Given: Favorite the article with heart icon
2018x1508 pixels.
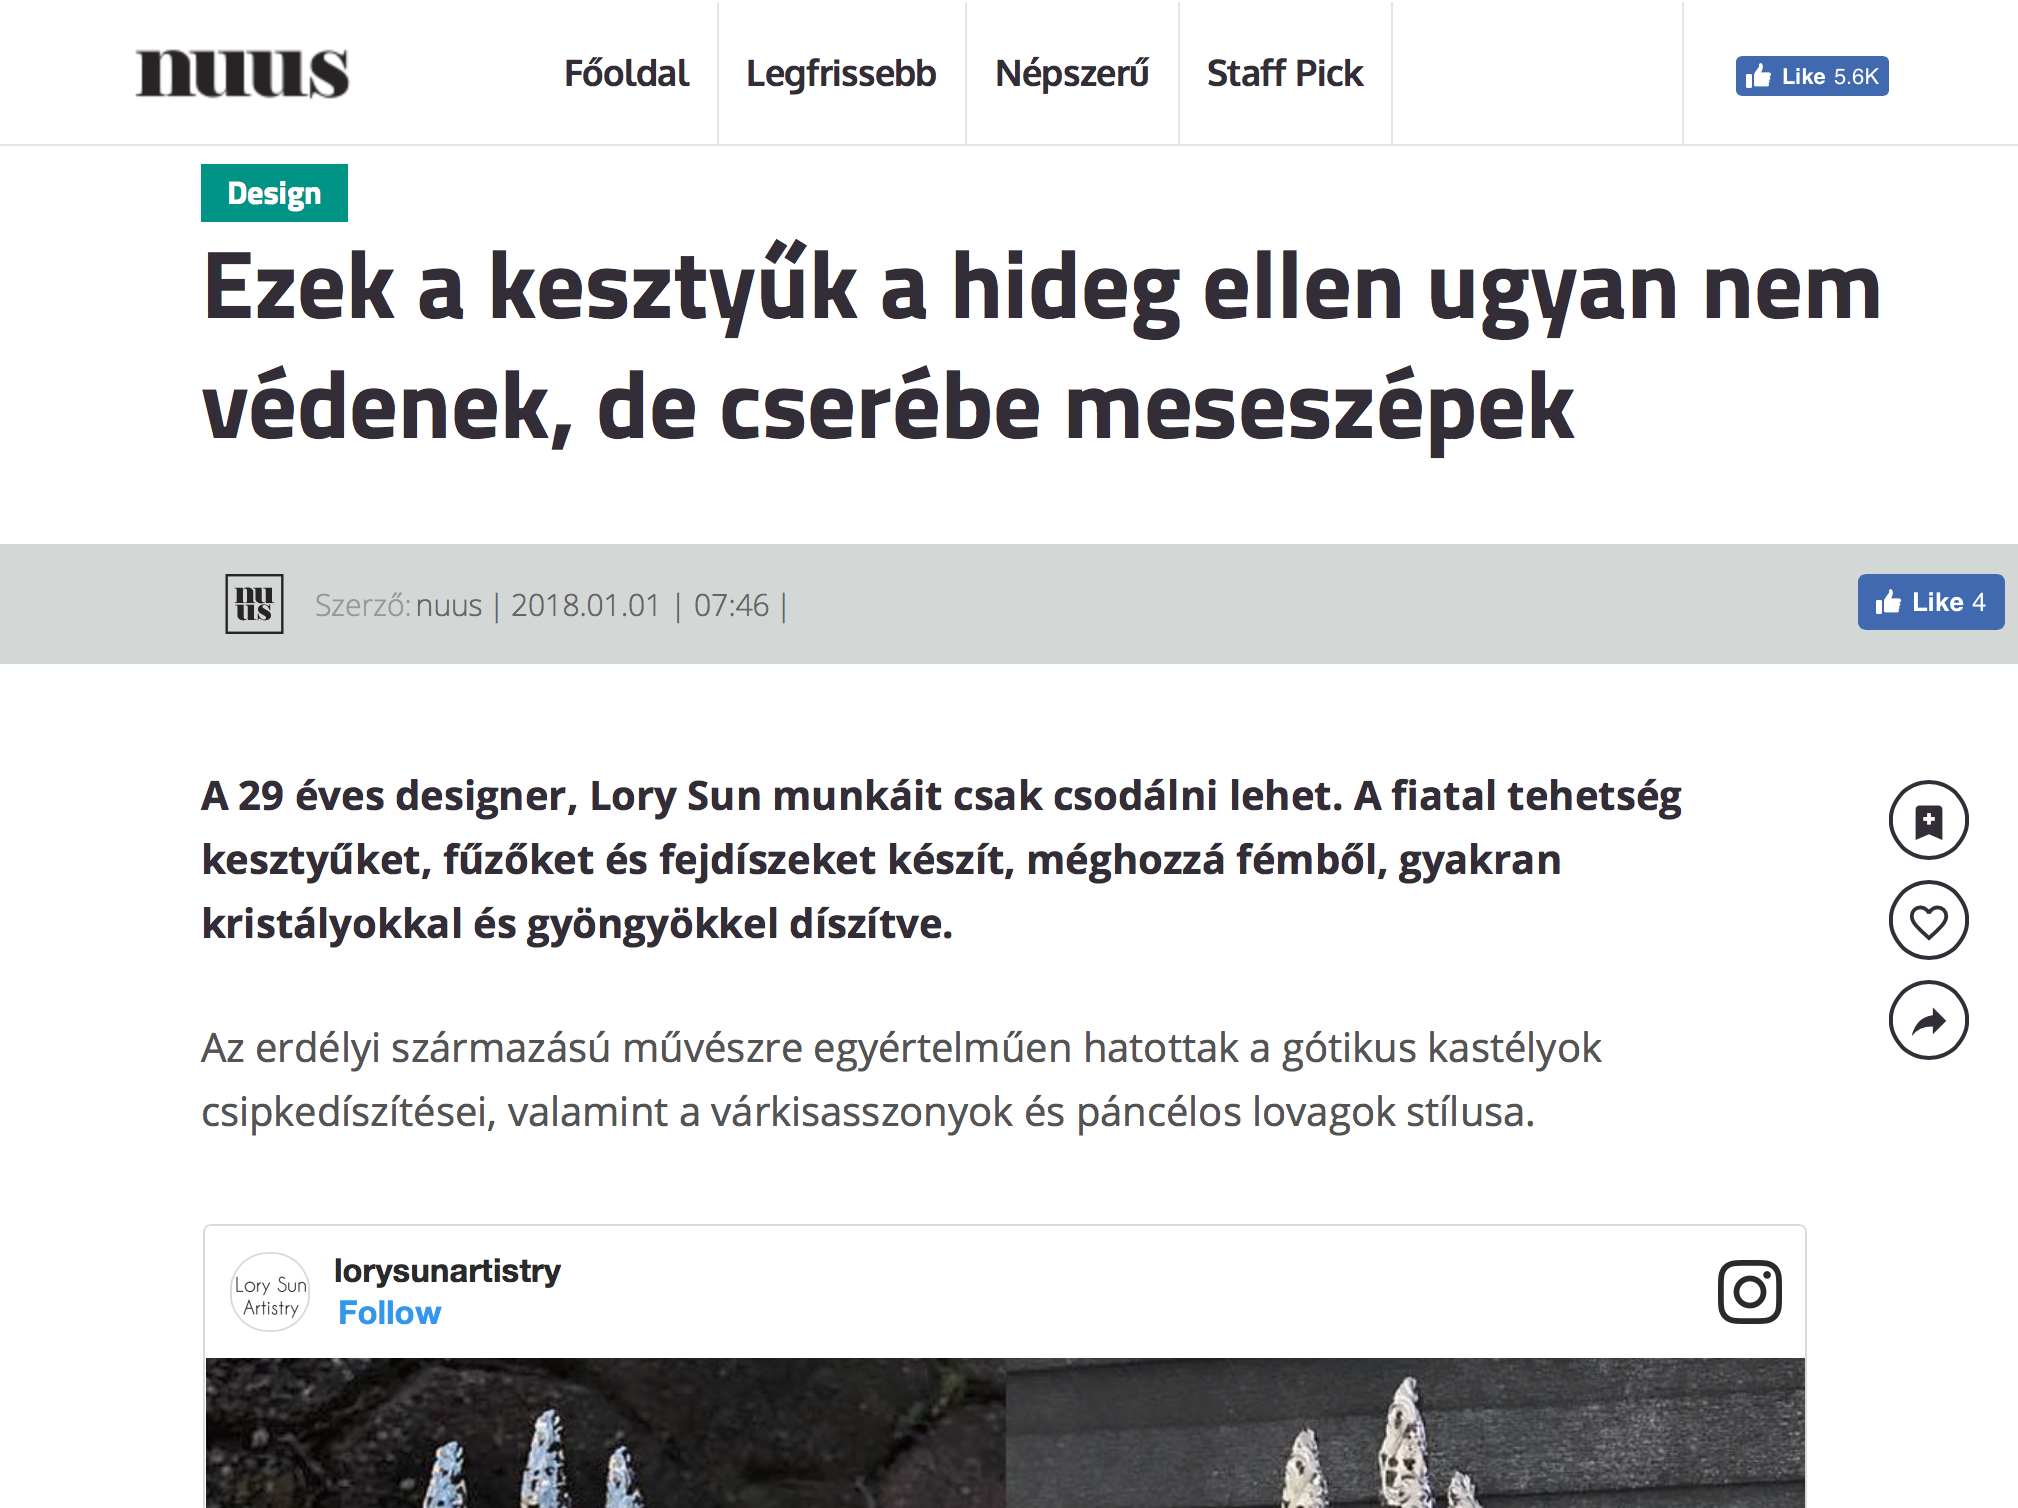Looking at the screenshot, I should (x=1929, y=920).
